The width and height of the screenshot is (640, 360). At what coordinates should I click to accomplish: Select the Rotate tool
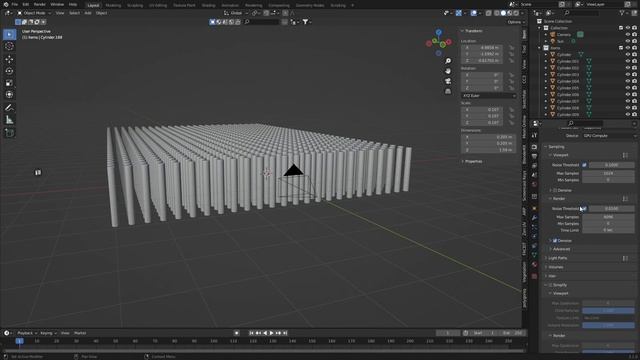point(9,71)
